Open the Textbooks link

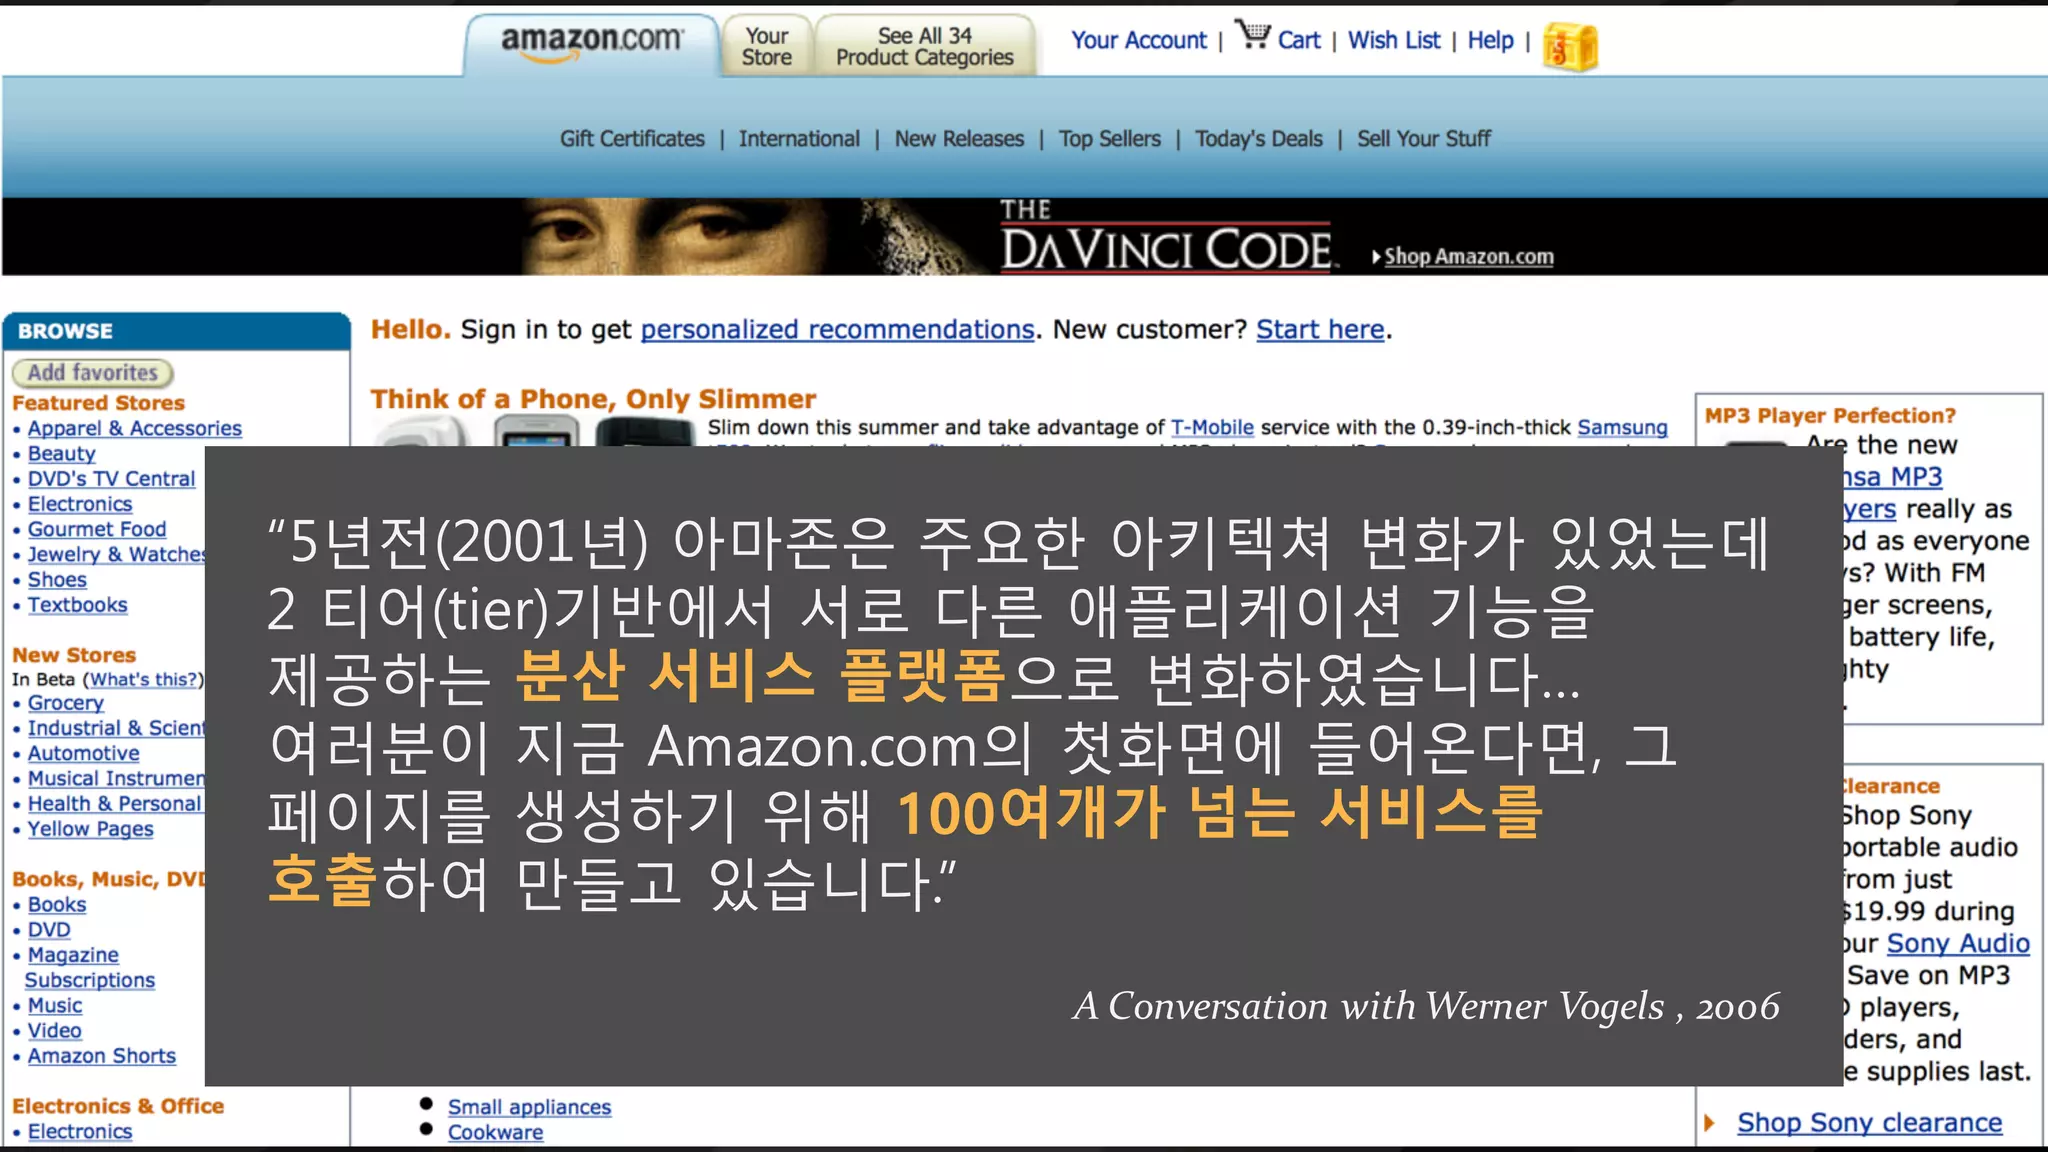pyautogui.click(x=78, y=605)
